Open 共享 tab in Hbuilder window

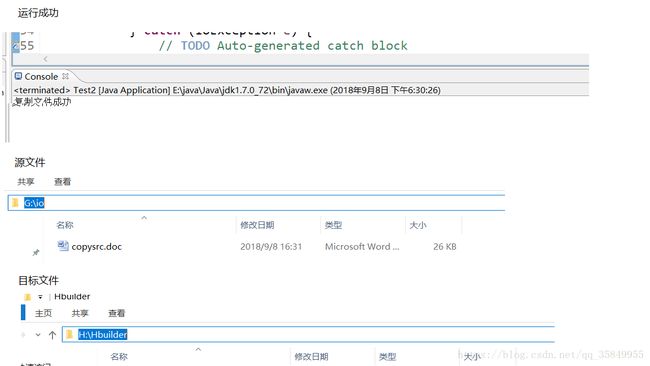coord(80,313)
